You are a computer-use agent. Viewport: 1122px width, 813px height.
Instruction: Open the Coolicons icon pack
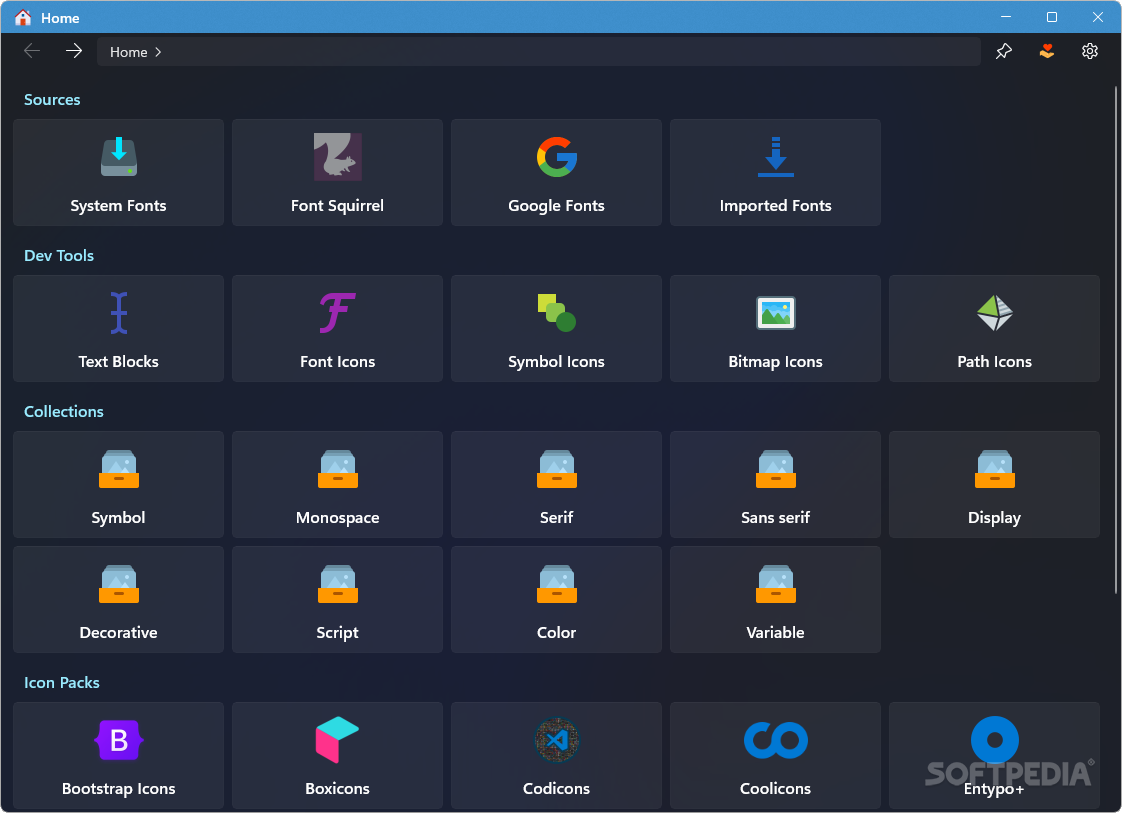click(x=775, y=756)
